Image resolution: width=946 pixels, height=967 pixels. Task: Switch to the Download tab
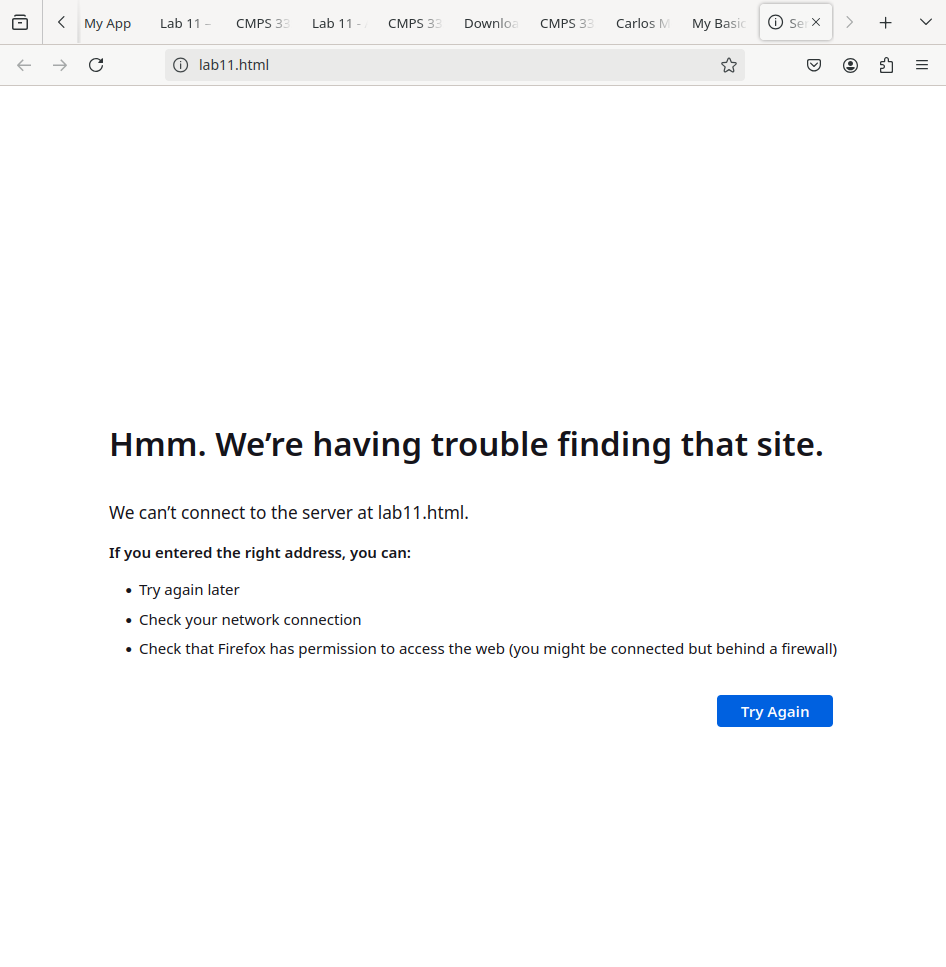pos(490,23)
